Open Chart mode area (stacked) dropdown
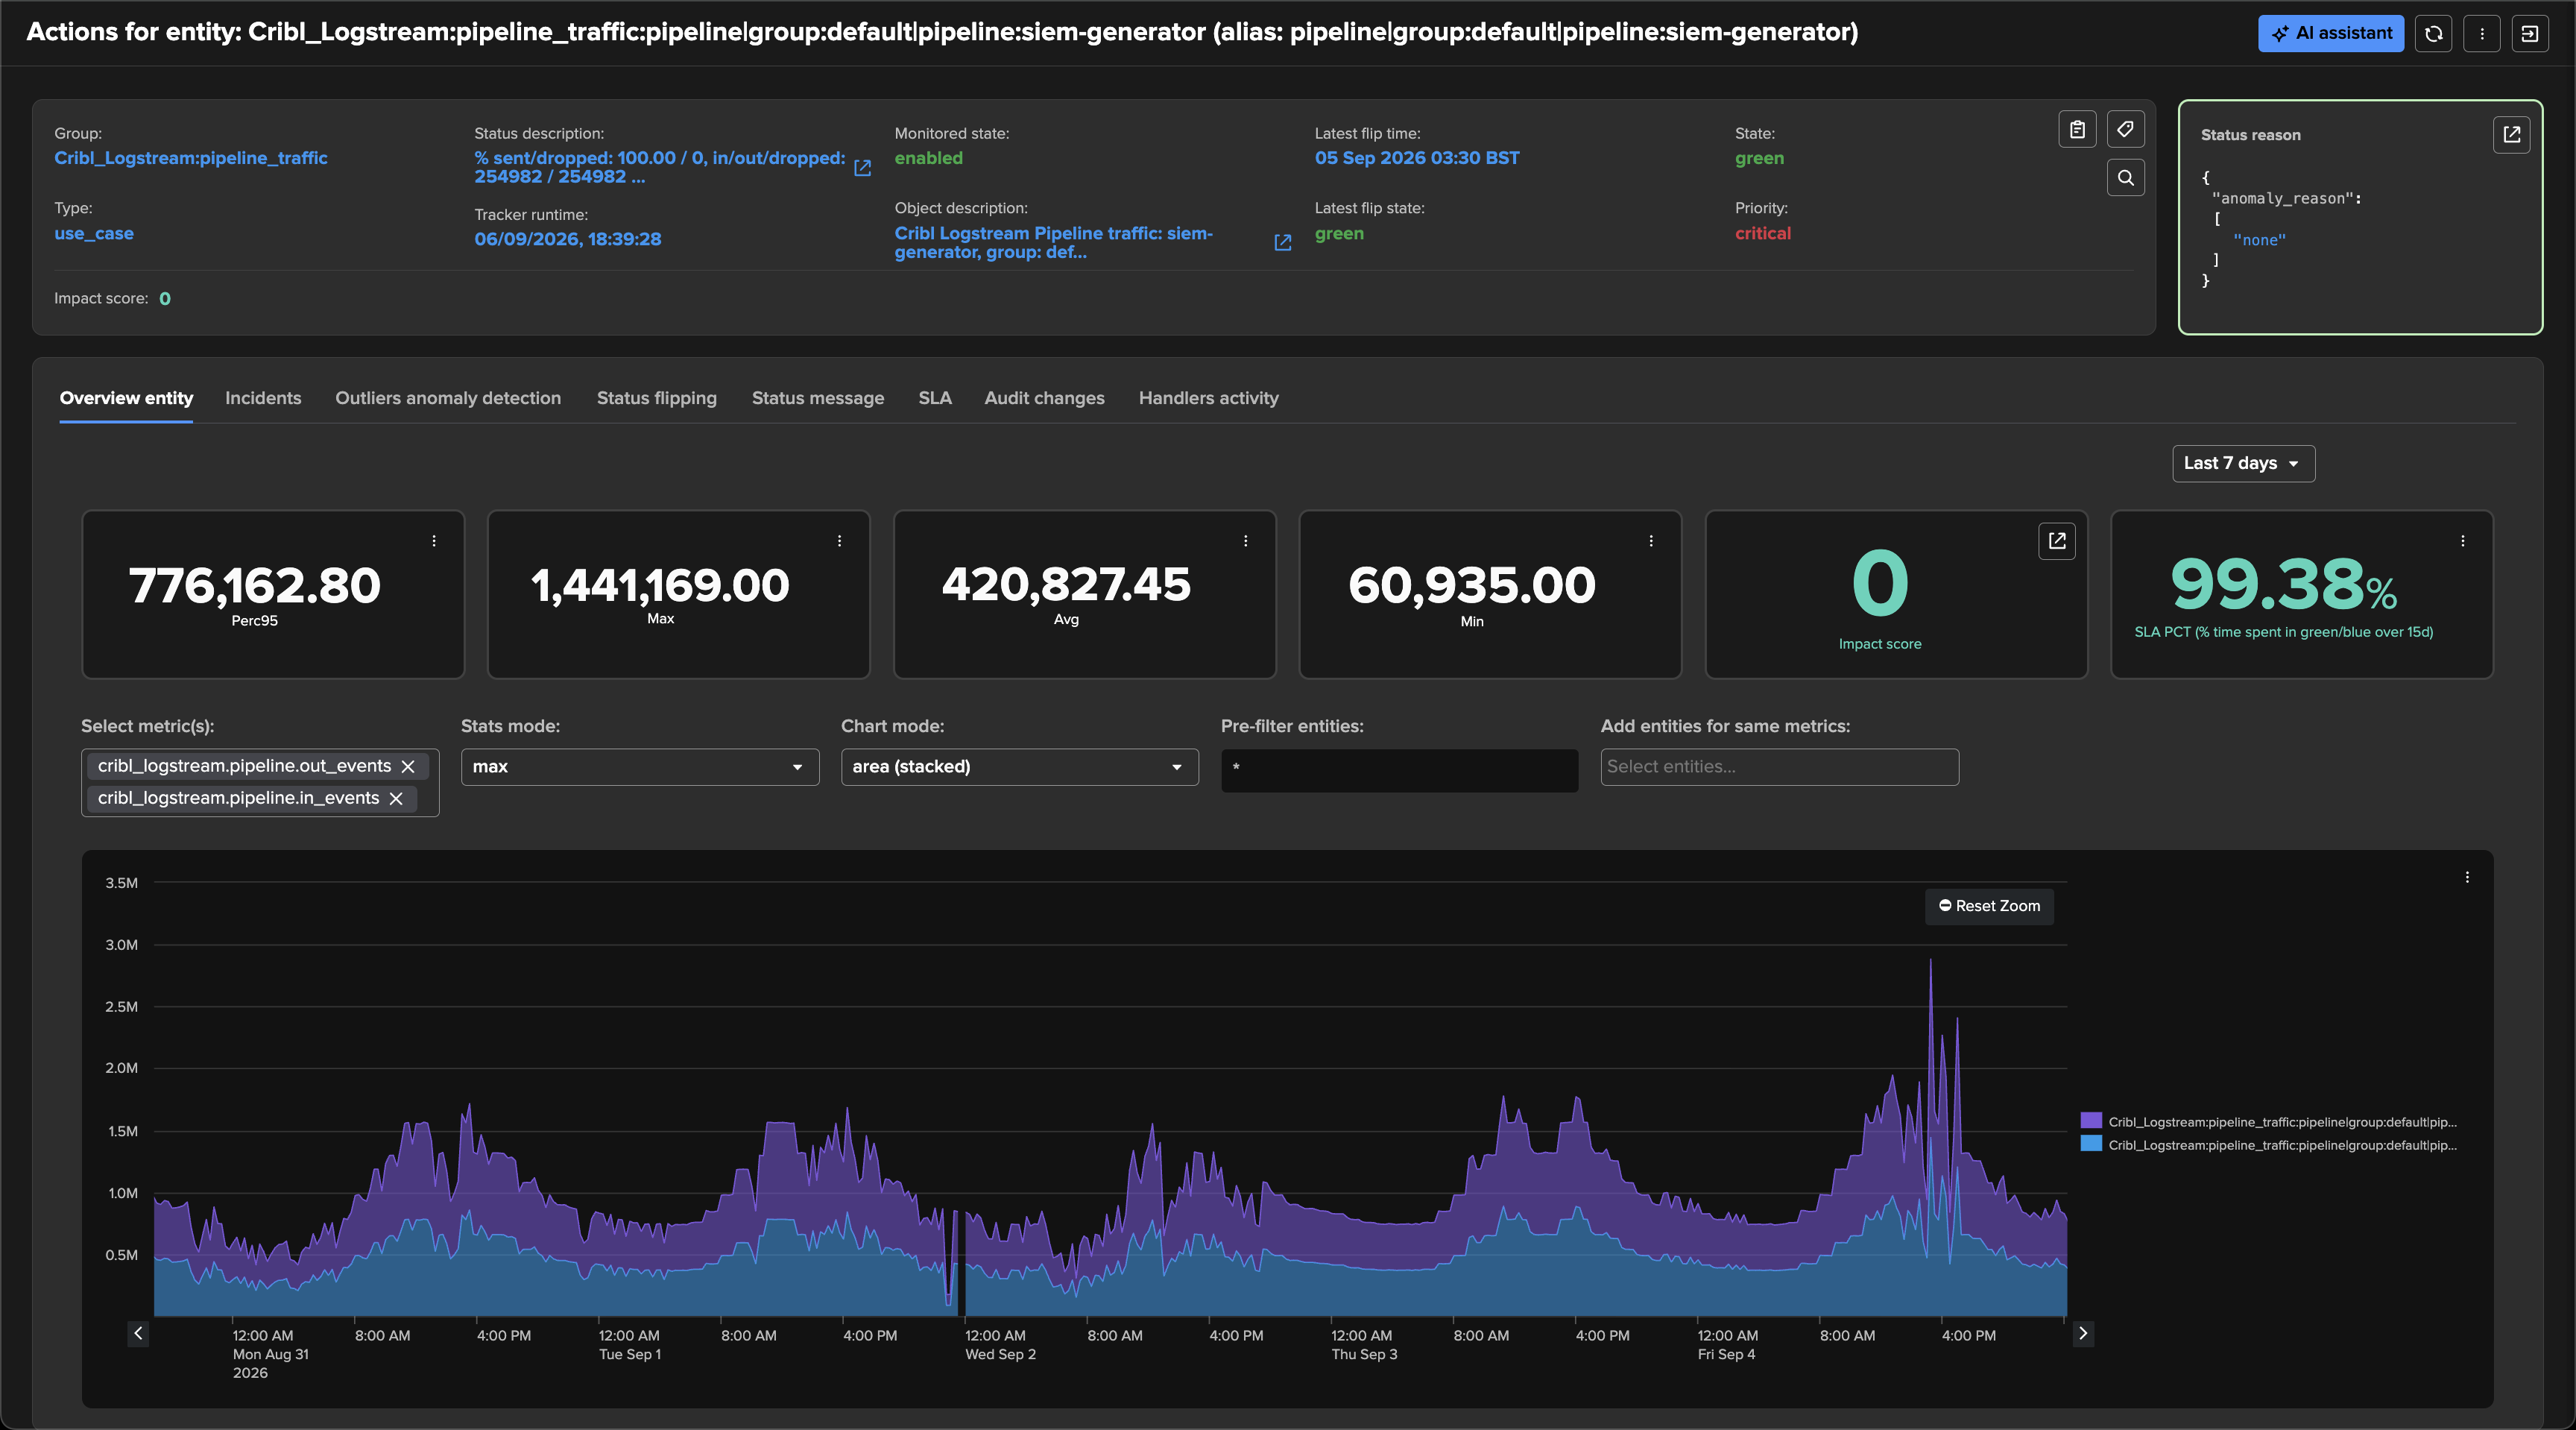Screen dimensions: 2576x1430 (x=1019, y=767)
